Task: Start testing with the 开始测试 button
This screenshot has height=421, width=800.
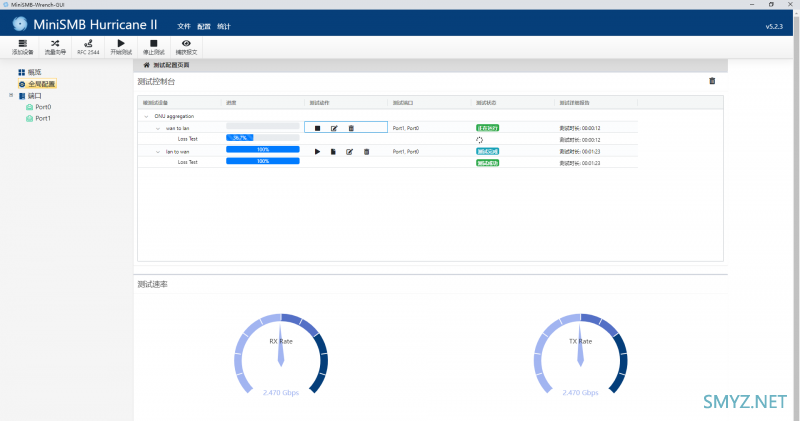Action: (121, 47)
